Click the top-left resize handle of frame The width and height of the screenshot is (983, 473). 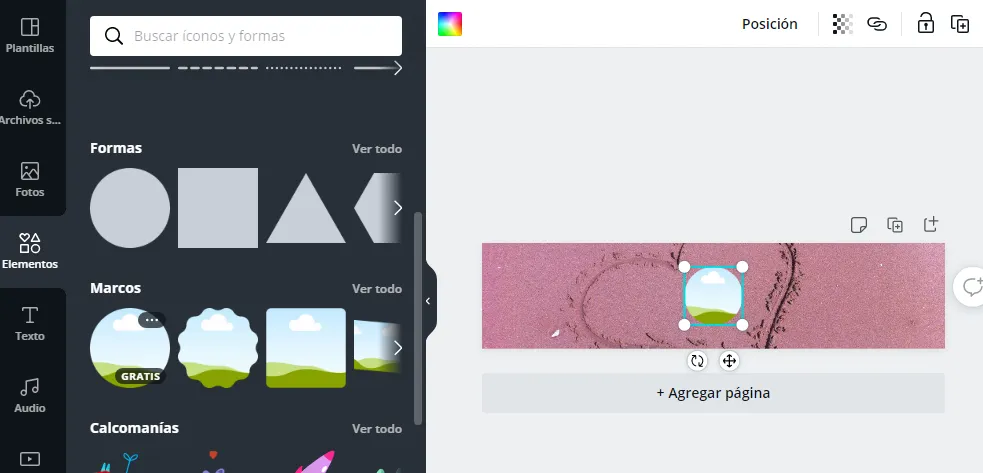(685, 267)
